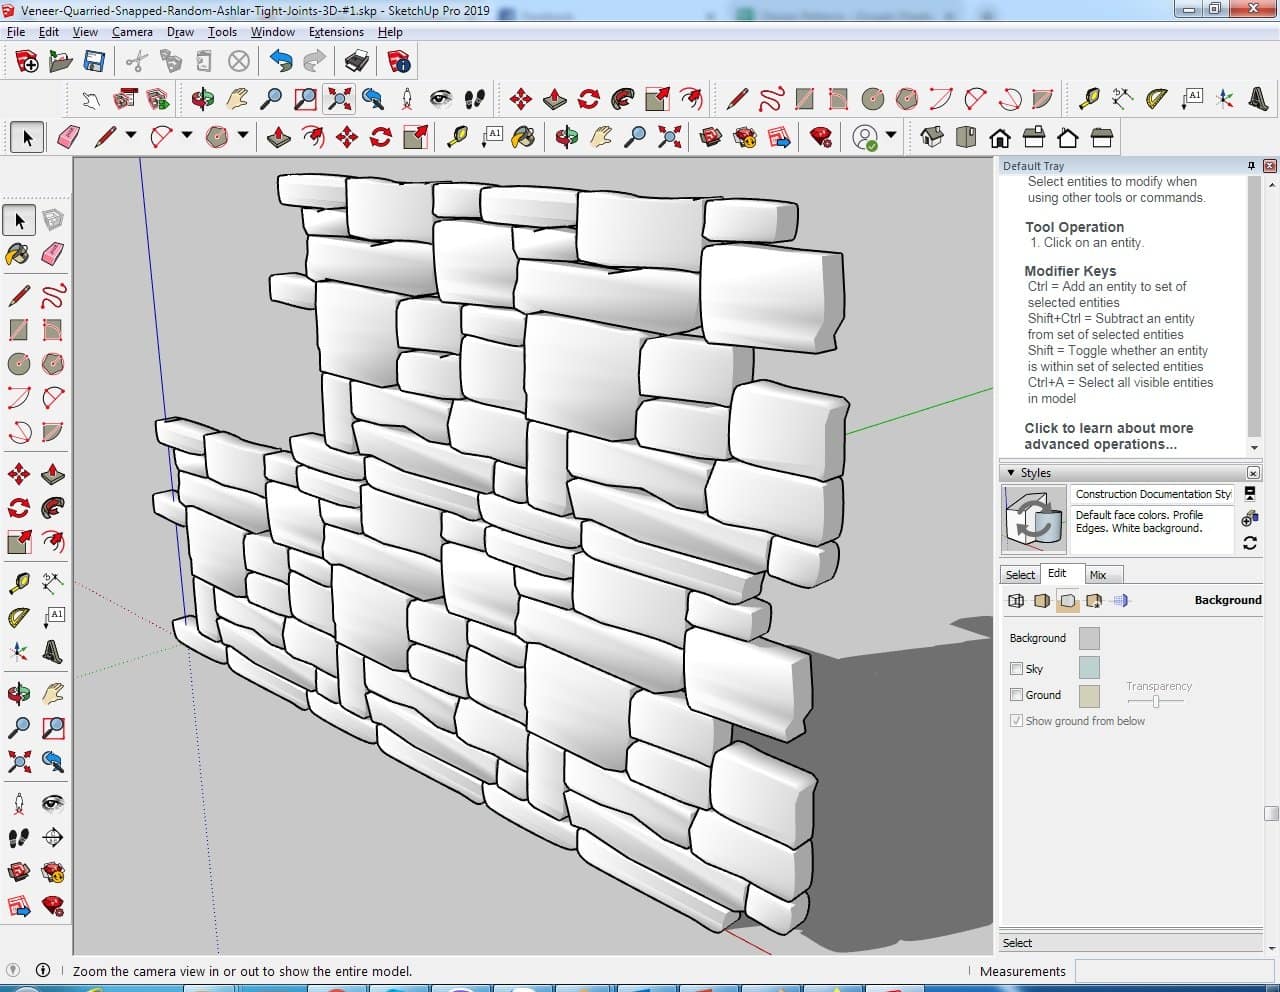
Task: Enable the Ground checkbox
Action: [x=1016, y=694]
